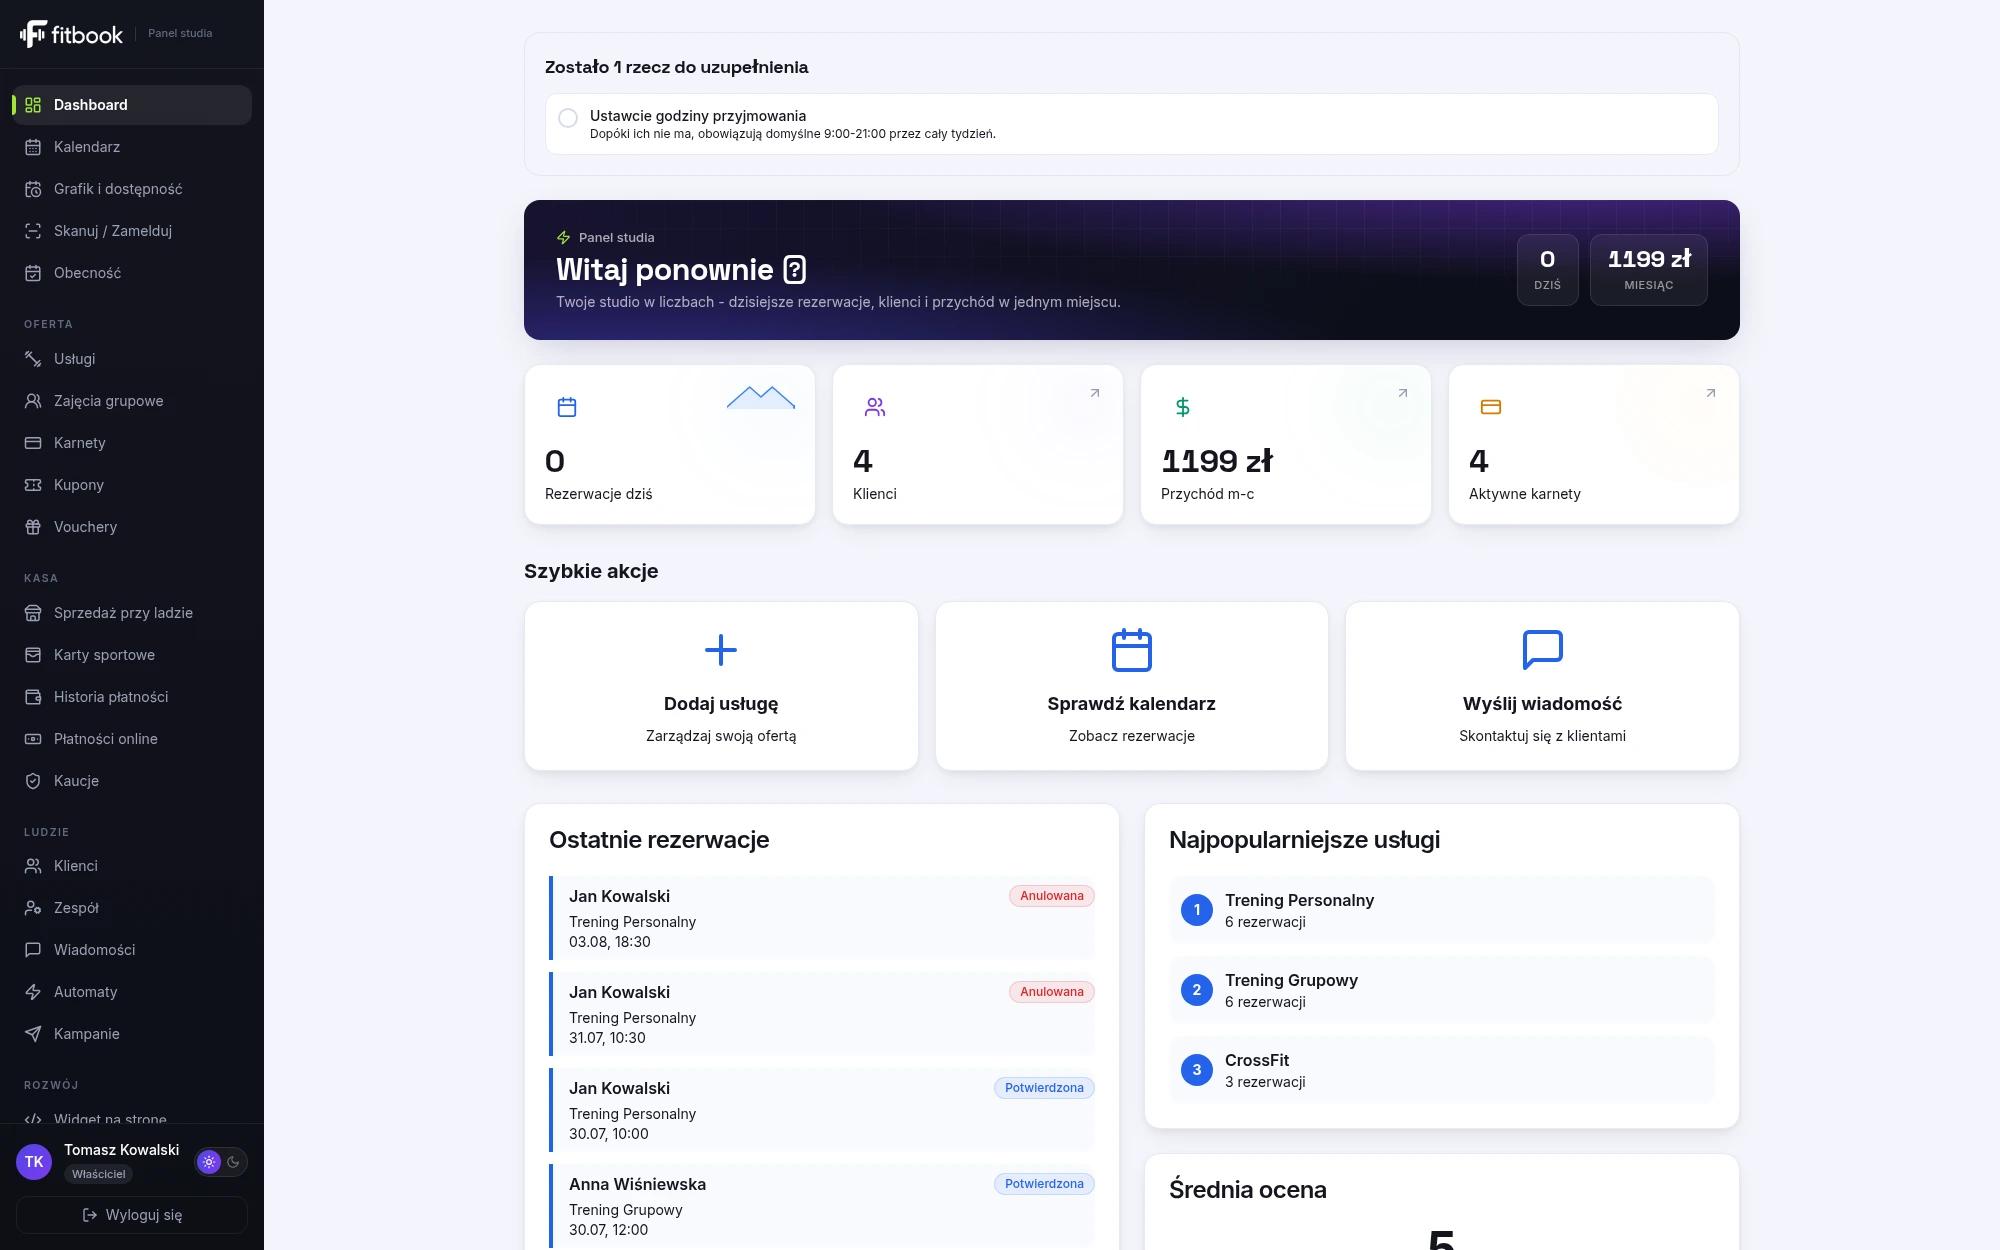Open Historia płatności menu item
This screenshot has height=1250, width=2000.
click(x=132, y=697)
